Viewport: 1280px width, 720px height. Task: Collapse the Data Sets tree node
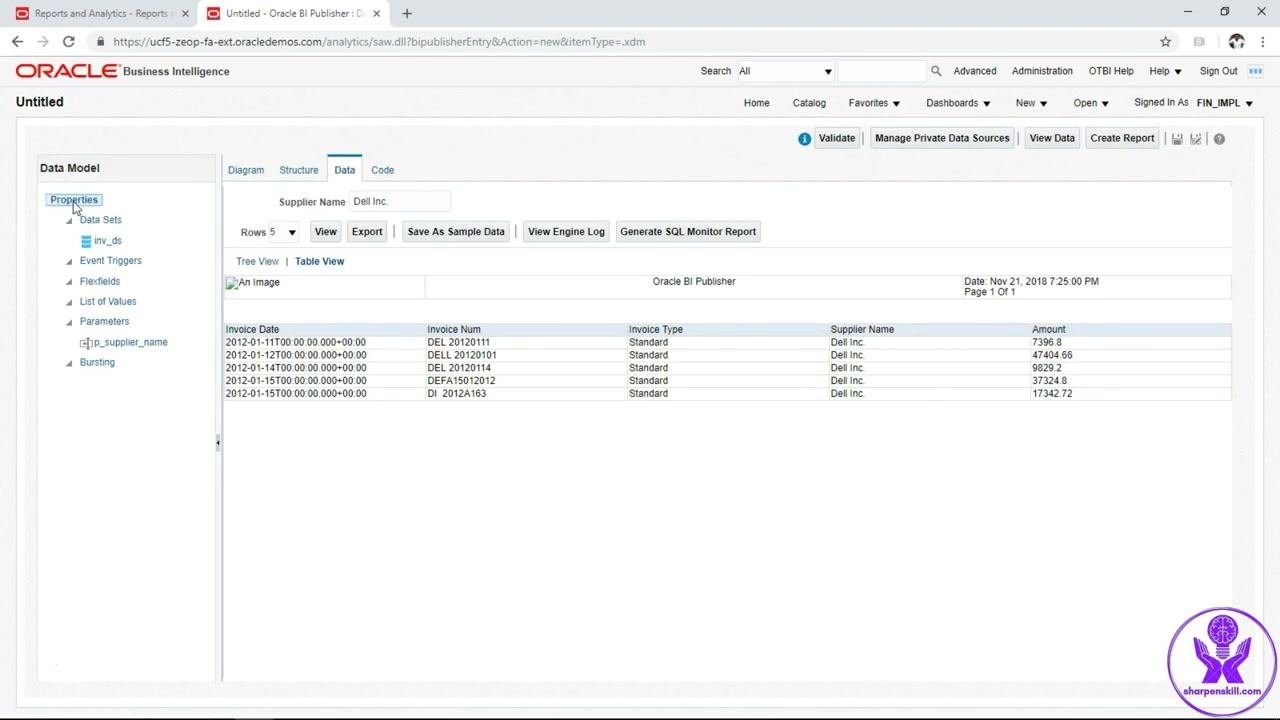click(x=69, y=221)
